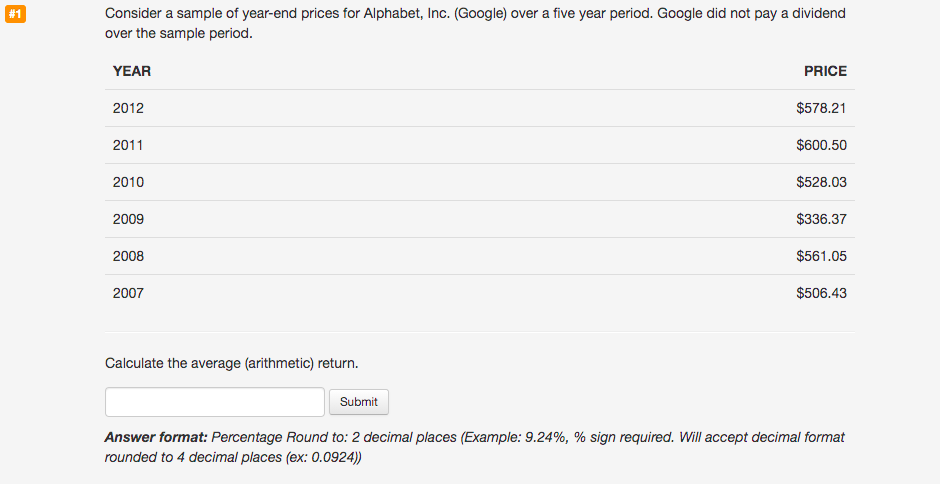Select the 2012 year cell

[128, 108]
